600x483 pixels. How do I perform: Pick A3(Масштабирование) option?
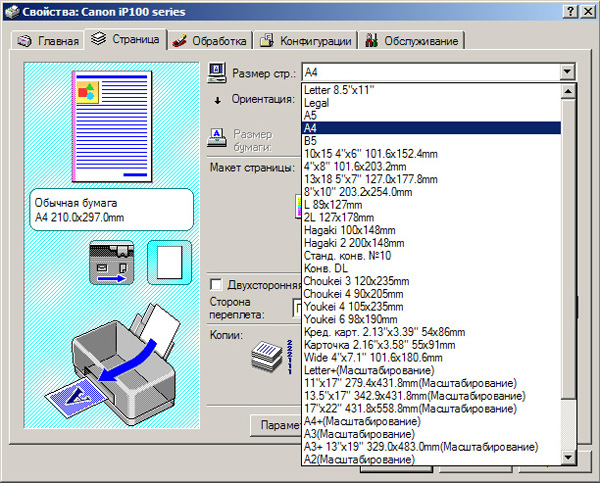click(431, 434)
